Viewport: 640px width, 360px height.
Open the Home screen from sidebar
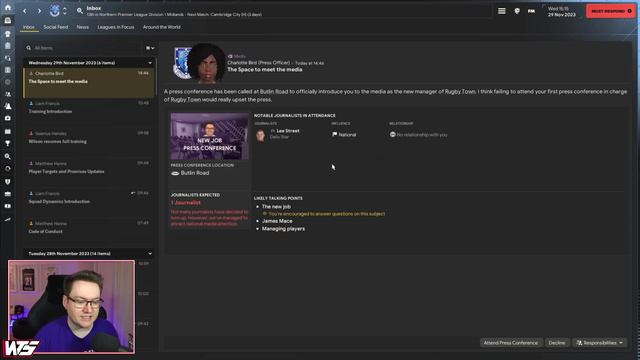click(8, 7)
